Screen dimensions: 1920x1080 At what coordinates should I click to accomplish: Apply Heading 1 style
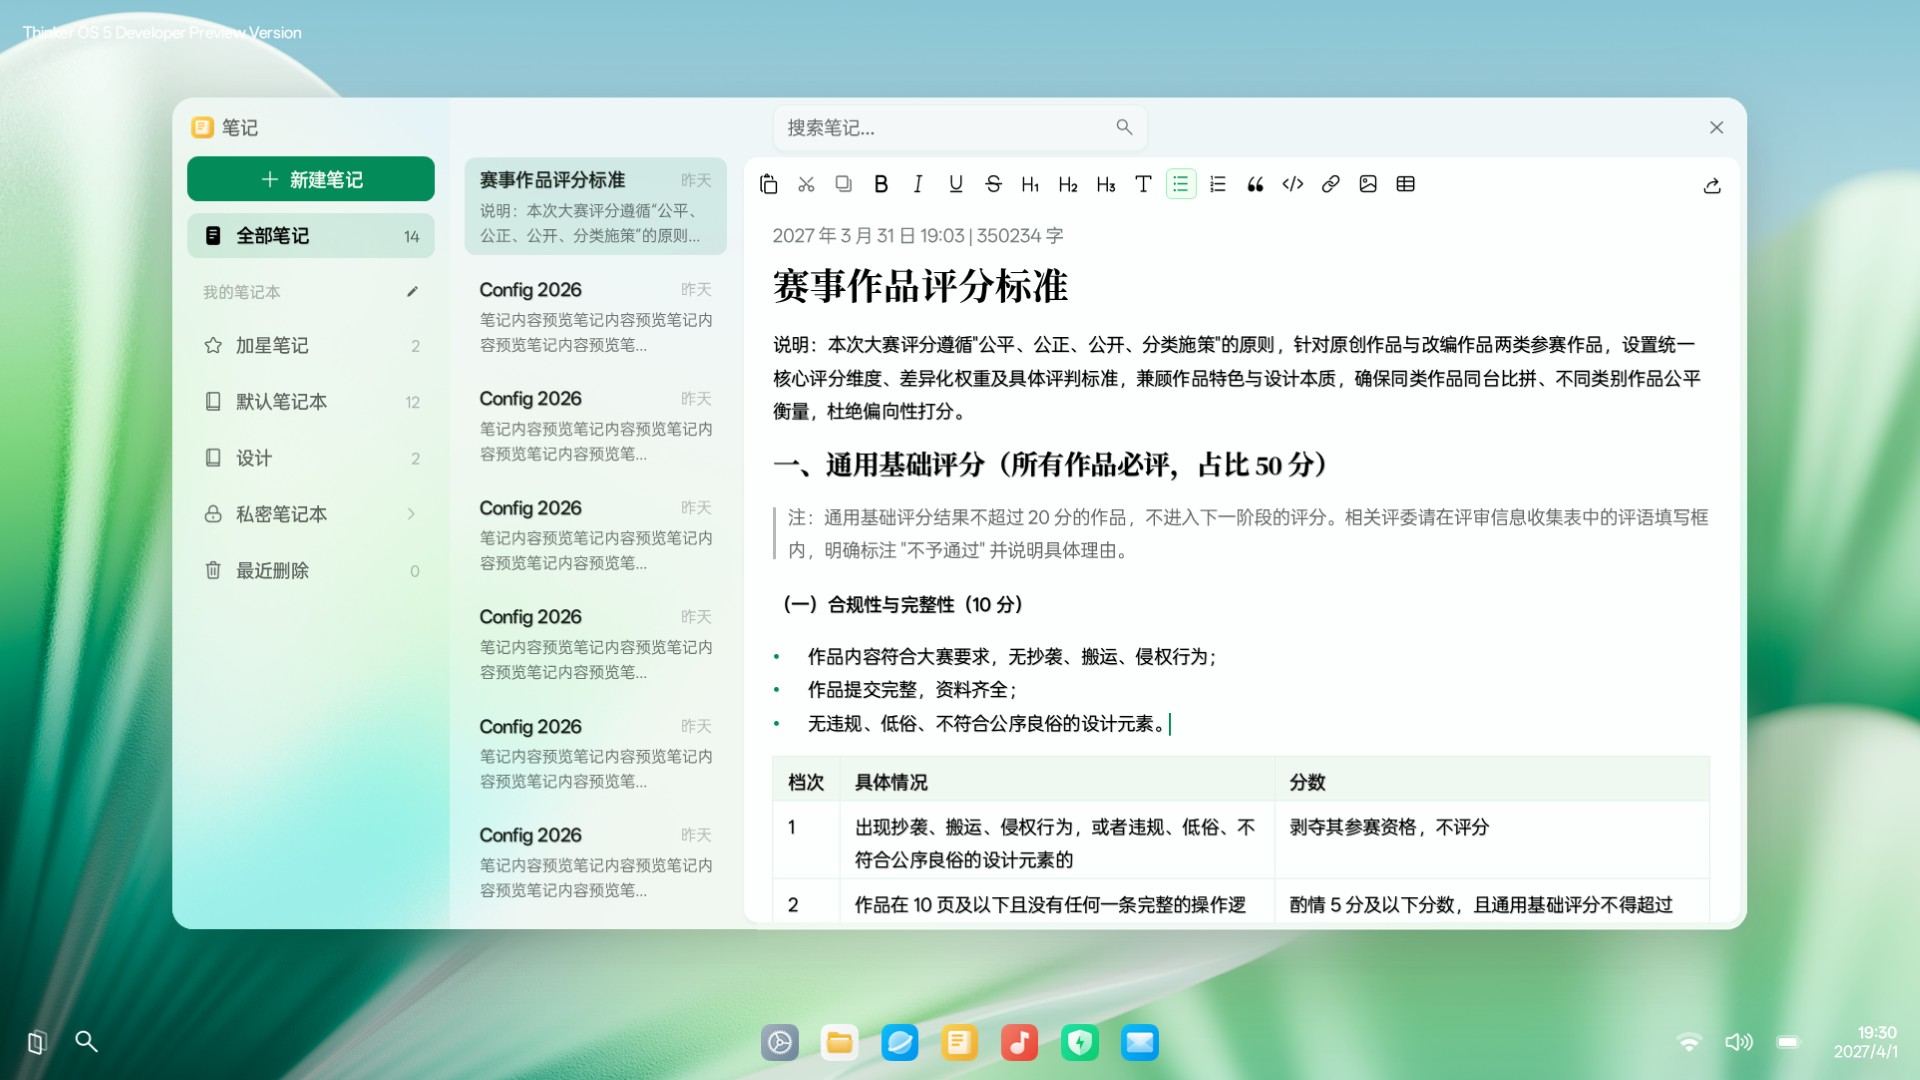(x=1030, y=184)
